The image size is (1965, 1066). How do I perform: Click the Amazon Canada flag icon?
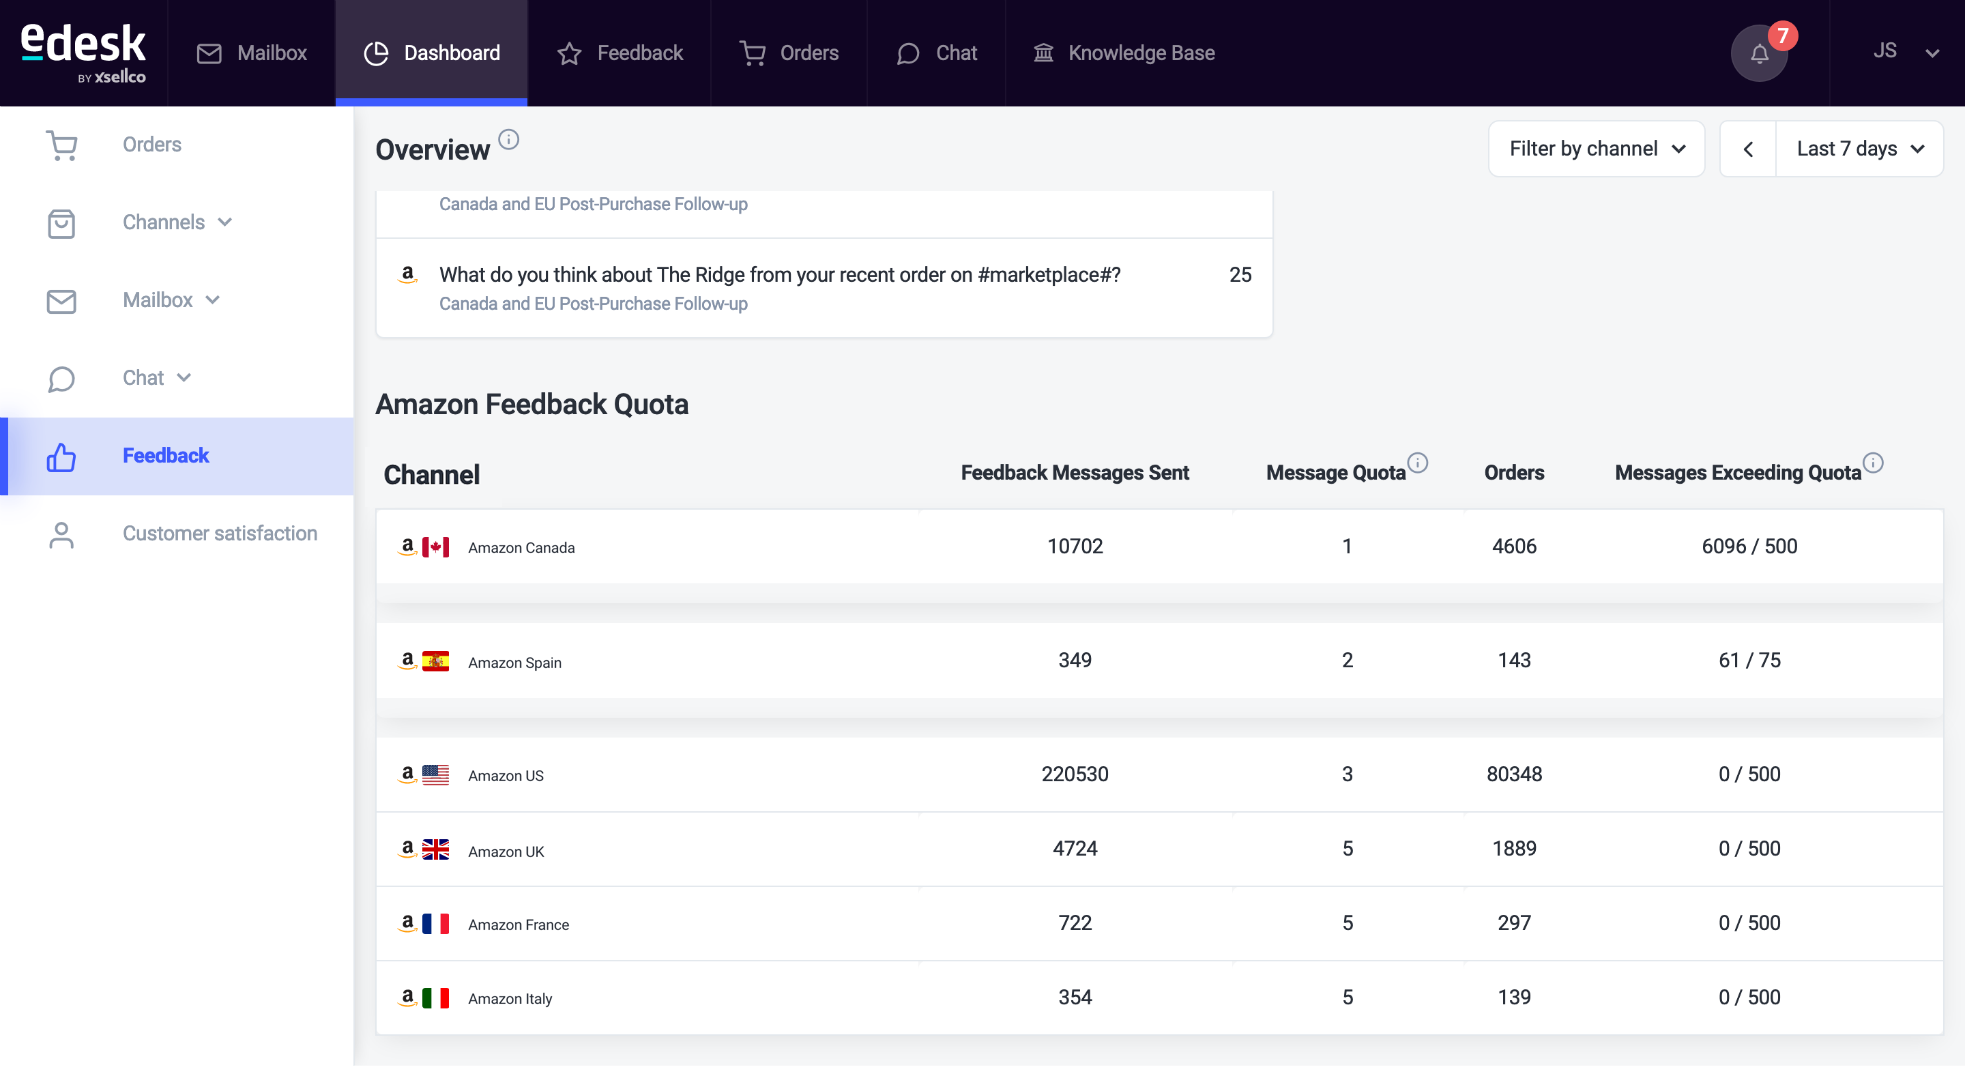(x=435, y=547)
